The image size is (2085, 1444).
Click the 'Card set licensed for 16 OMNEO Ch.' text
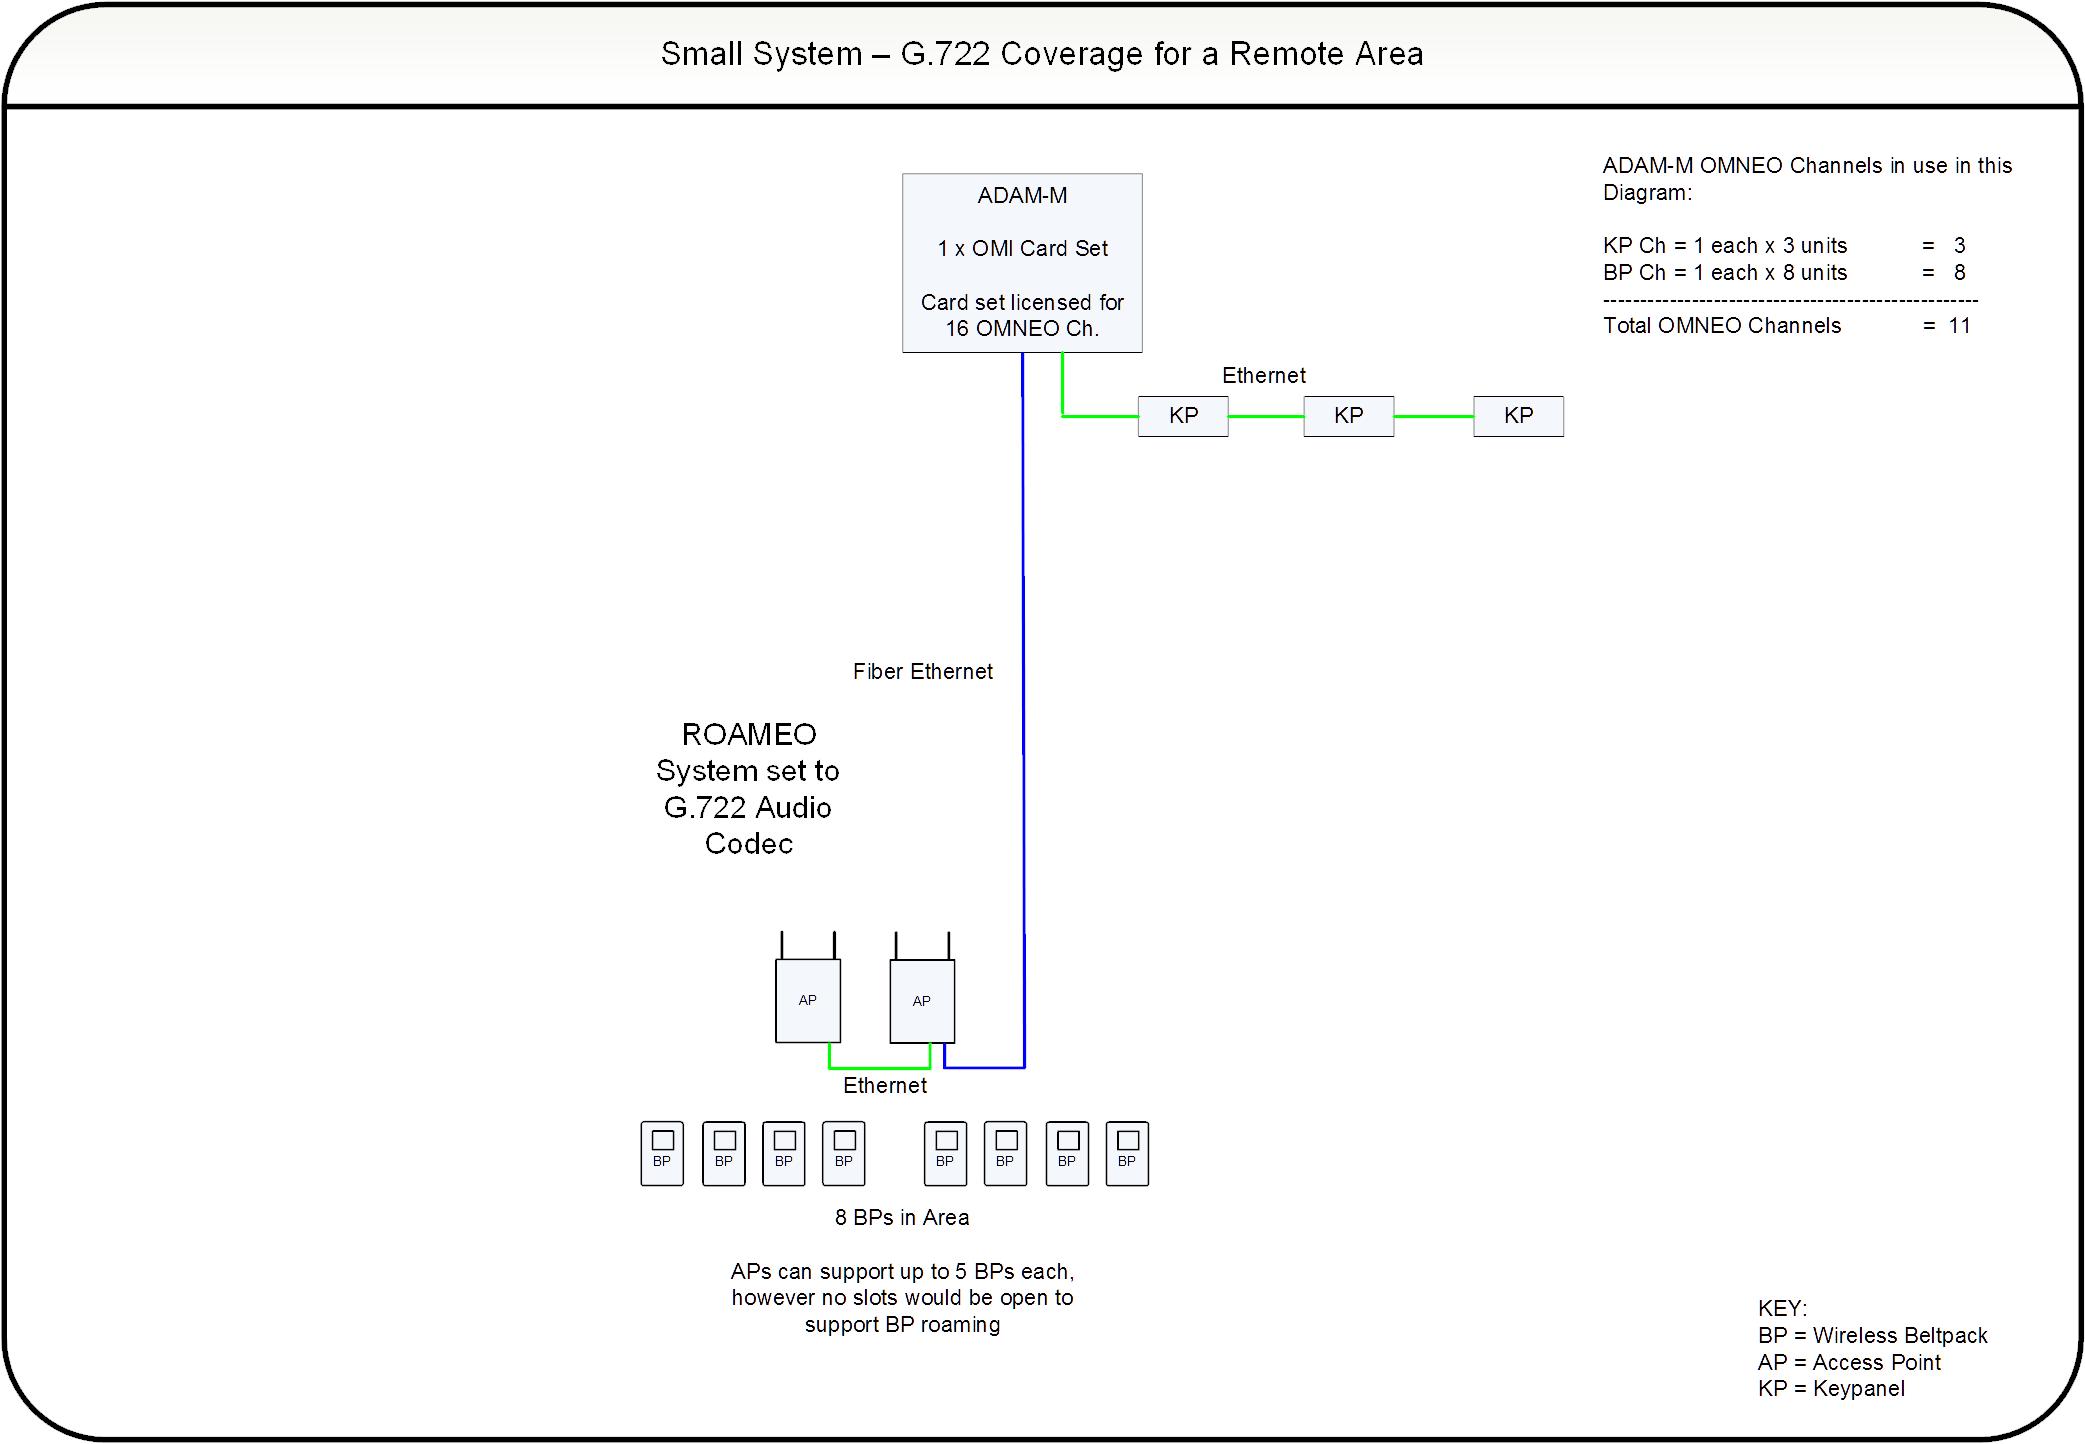click(1022, 316)
